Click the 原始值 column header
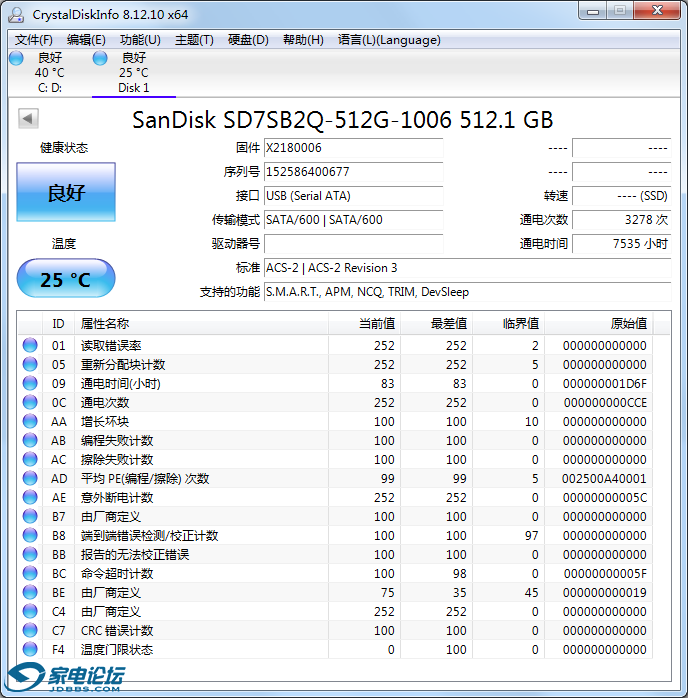The image size is (688, 698). point(599,324)
